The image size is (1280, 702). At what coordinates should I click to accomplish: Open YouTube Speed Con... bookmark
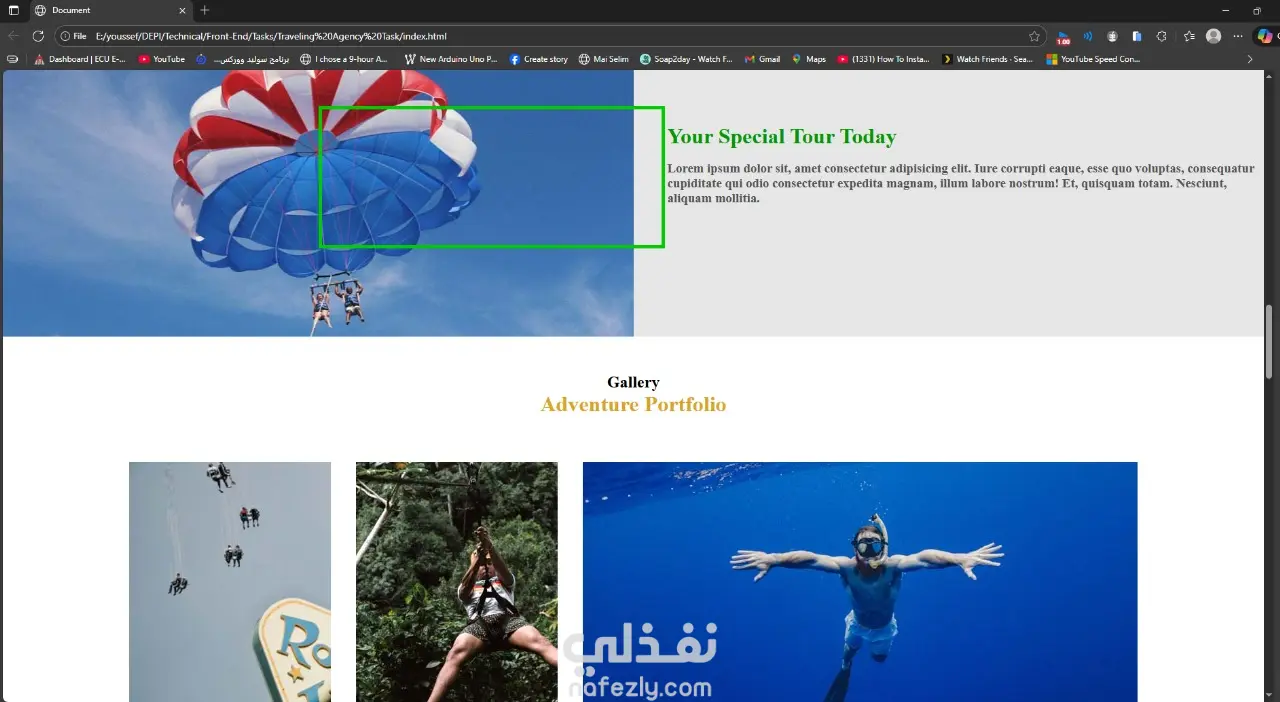1093,59
